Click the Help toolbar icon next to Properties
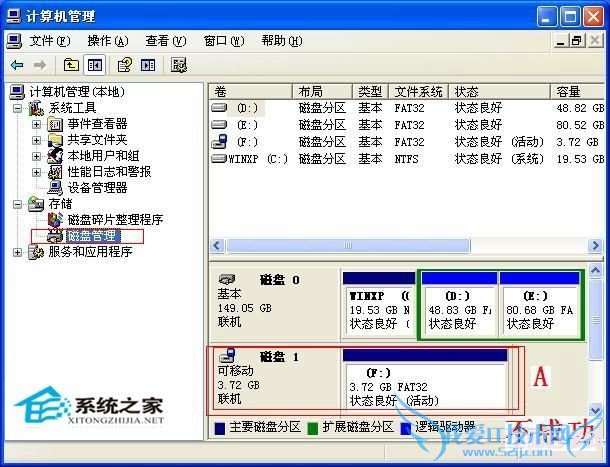 tap(148, 65)
